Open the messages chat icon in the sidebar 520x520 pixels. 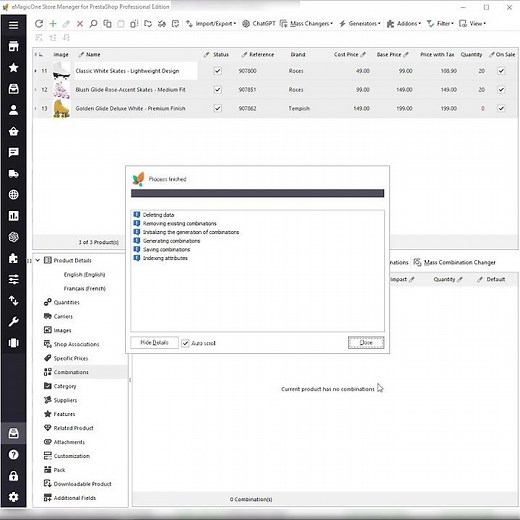coord(14,152)
